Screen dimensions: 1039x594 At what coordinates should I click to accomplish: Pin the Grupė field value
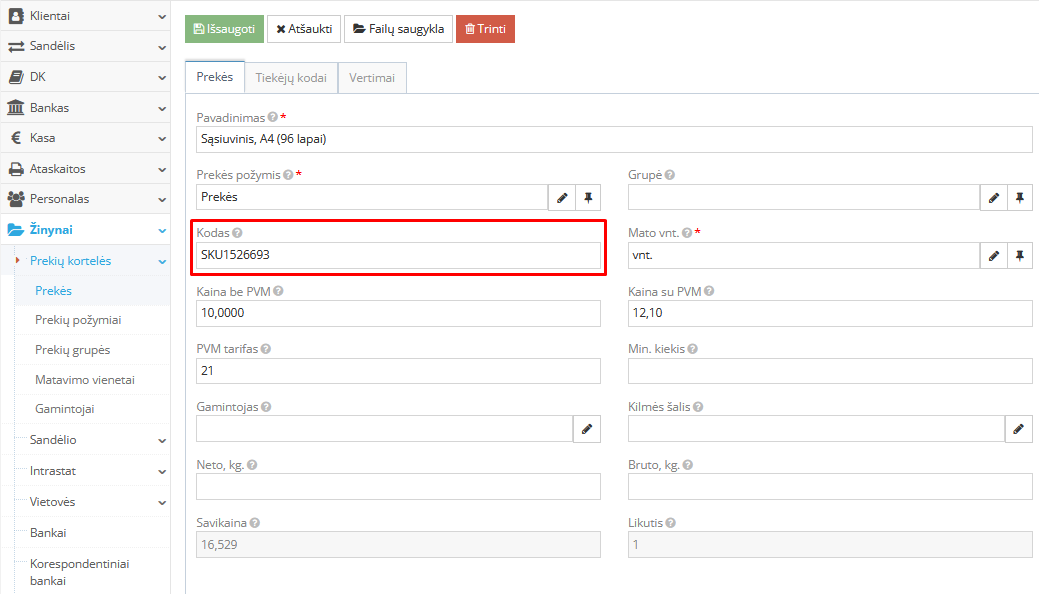coord(1019,198)
